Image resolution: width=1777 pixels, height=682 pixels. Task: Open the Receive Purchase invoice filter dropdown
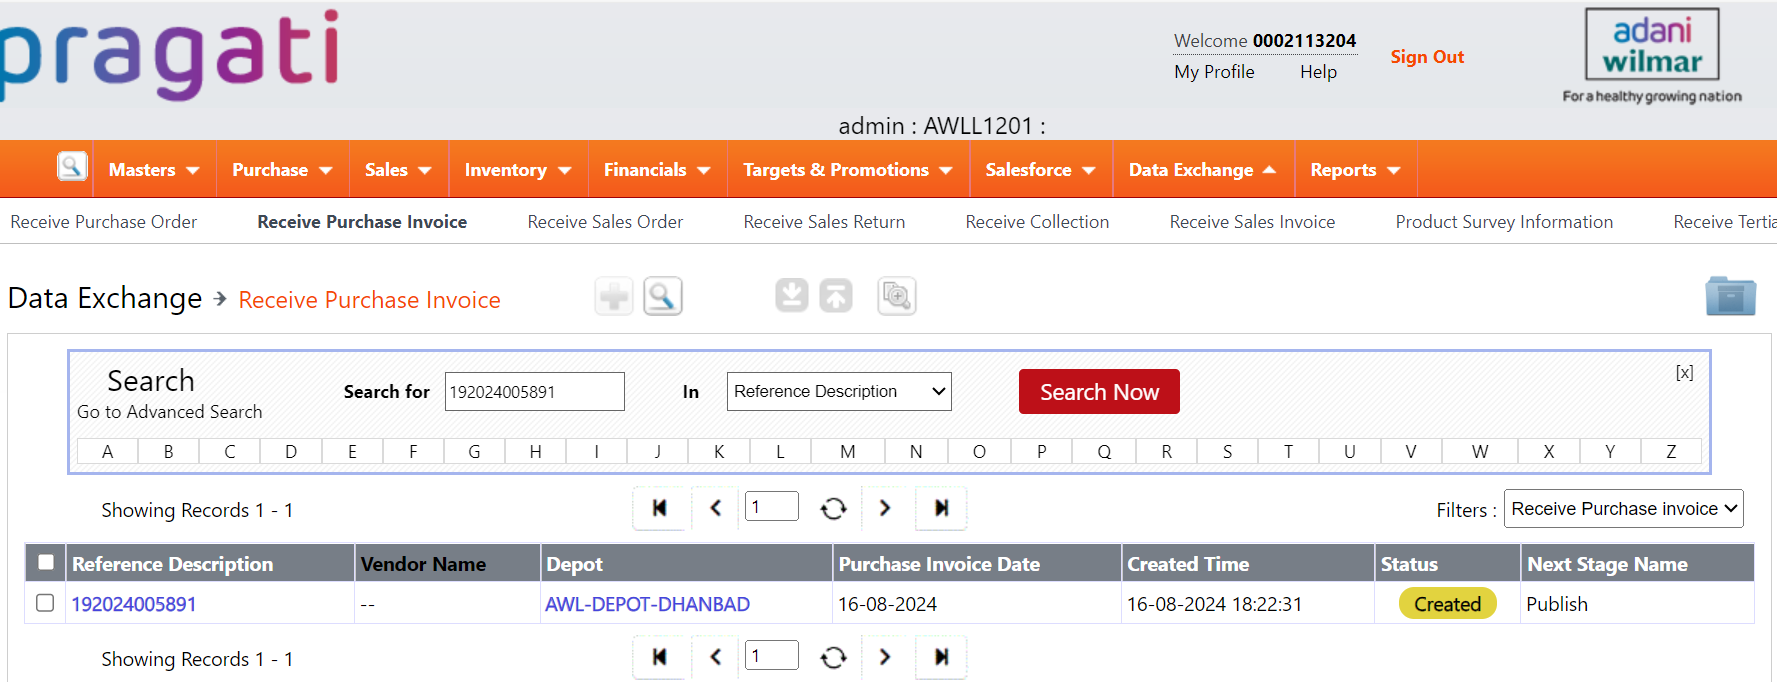(1624, 509)
